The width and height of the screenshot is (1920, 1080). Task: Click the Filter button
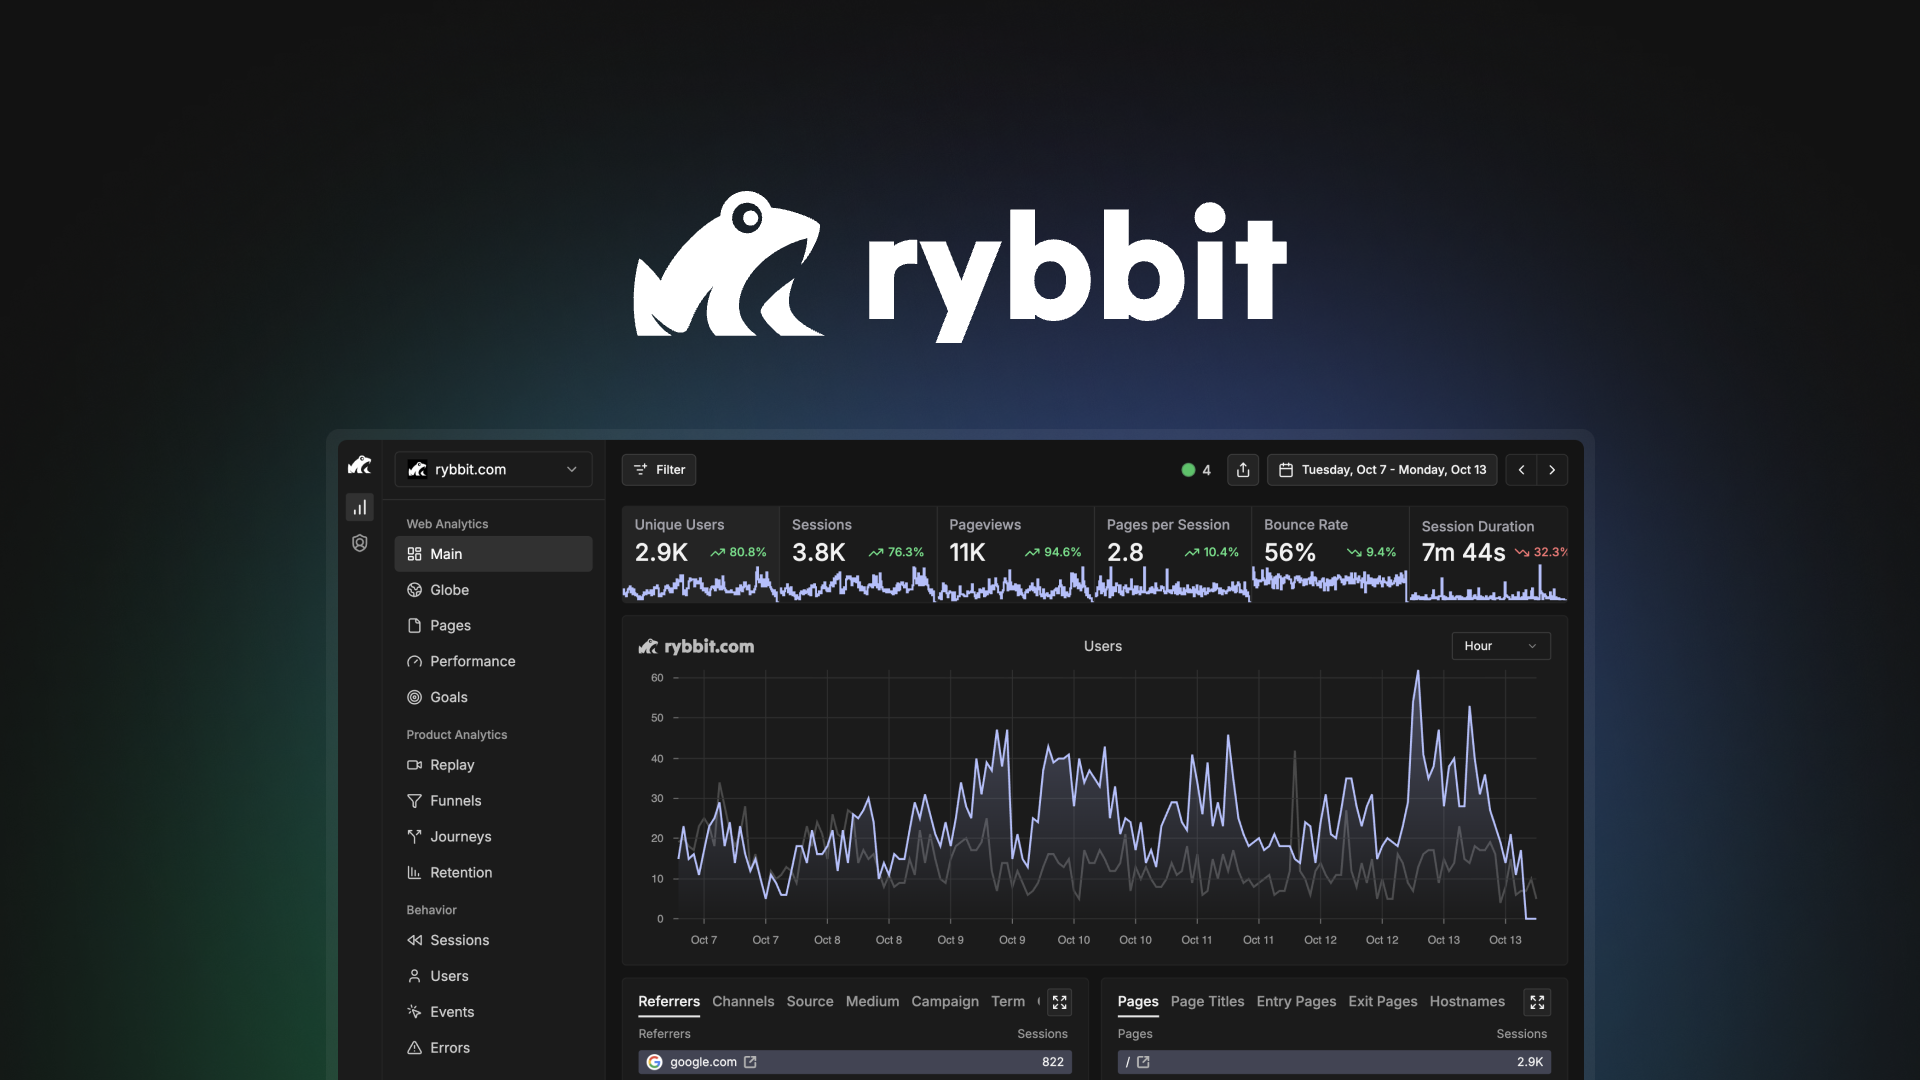[x=658, y=469]
